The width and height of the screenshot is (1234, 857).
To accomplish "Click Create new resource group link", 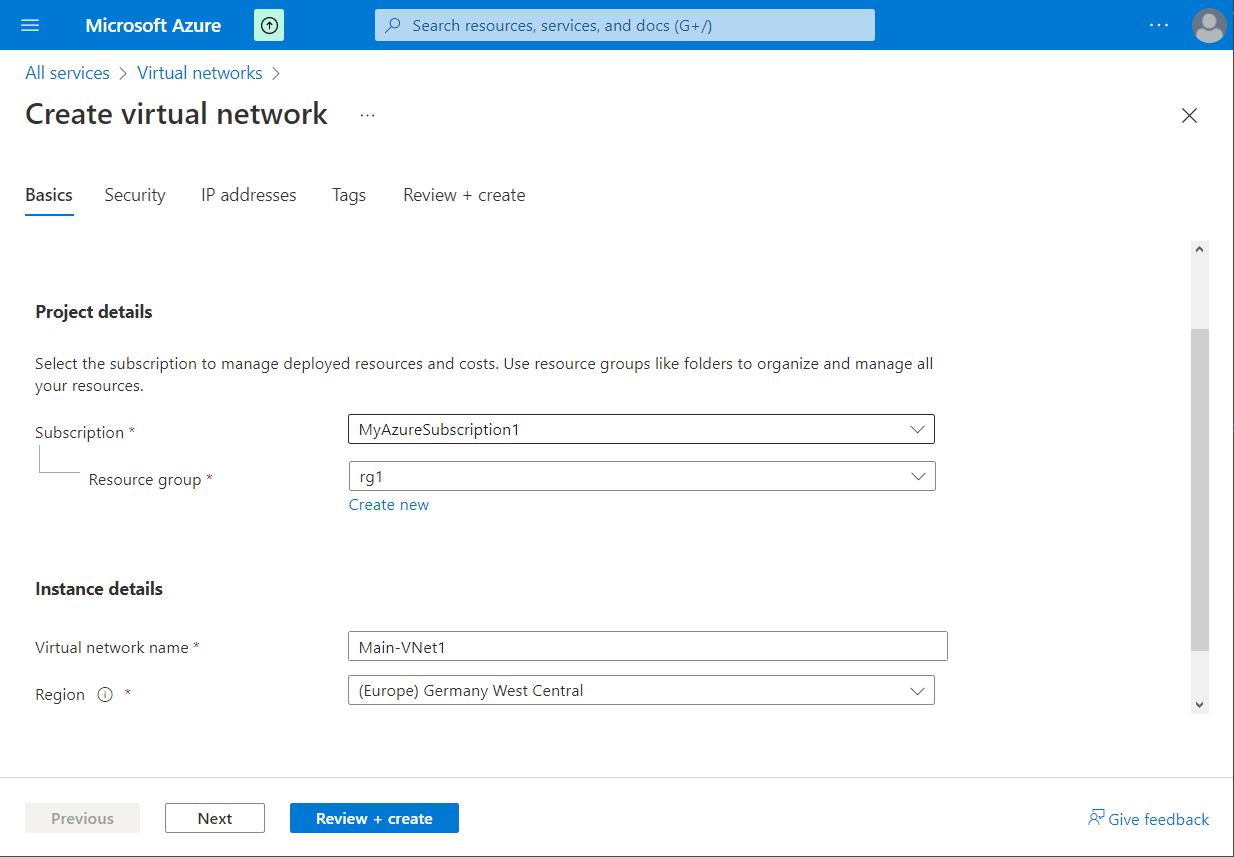I will click(389, 505).
